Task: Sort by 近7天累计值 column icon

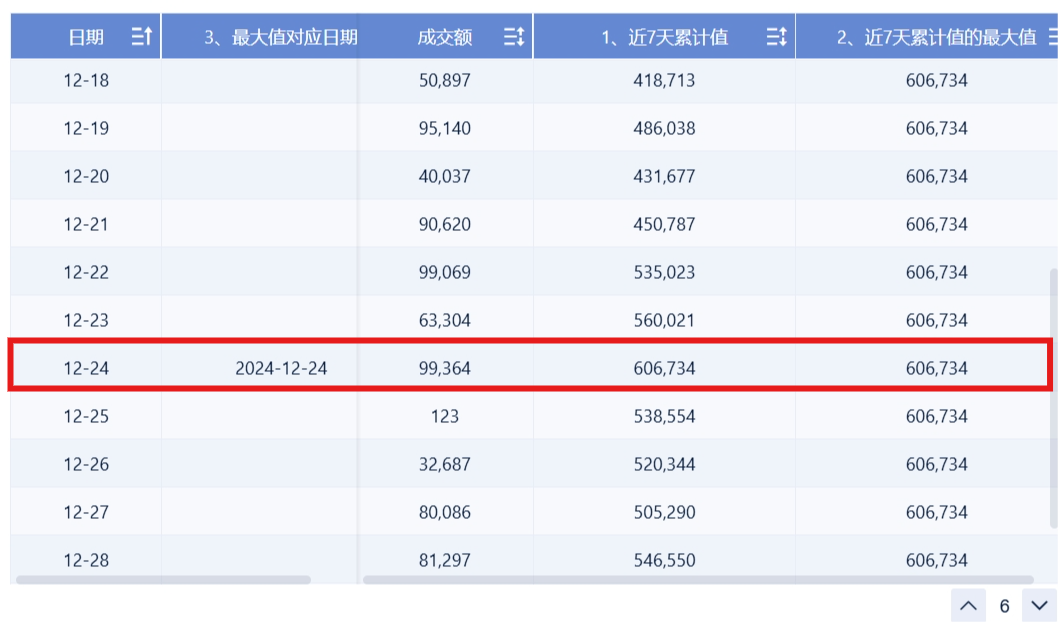Action: [777, 36]
